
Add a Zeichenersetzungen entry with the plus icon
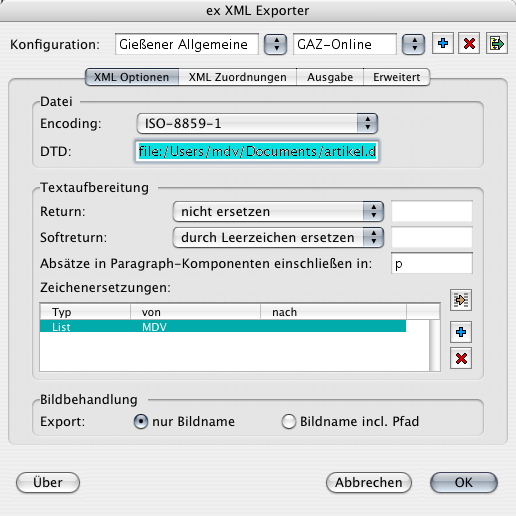461,332
